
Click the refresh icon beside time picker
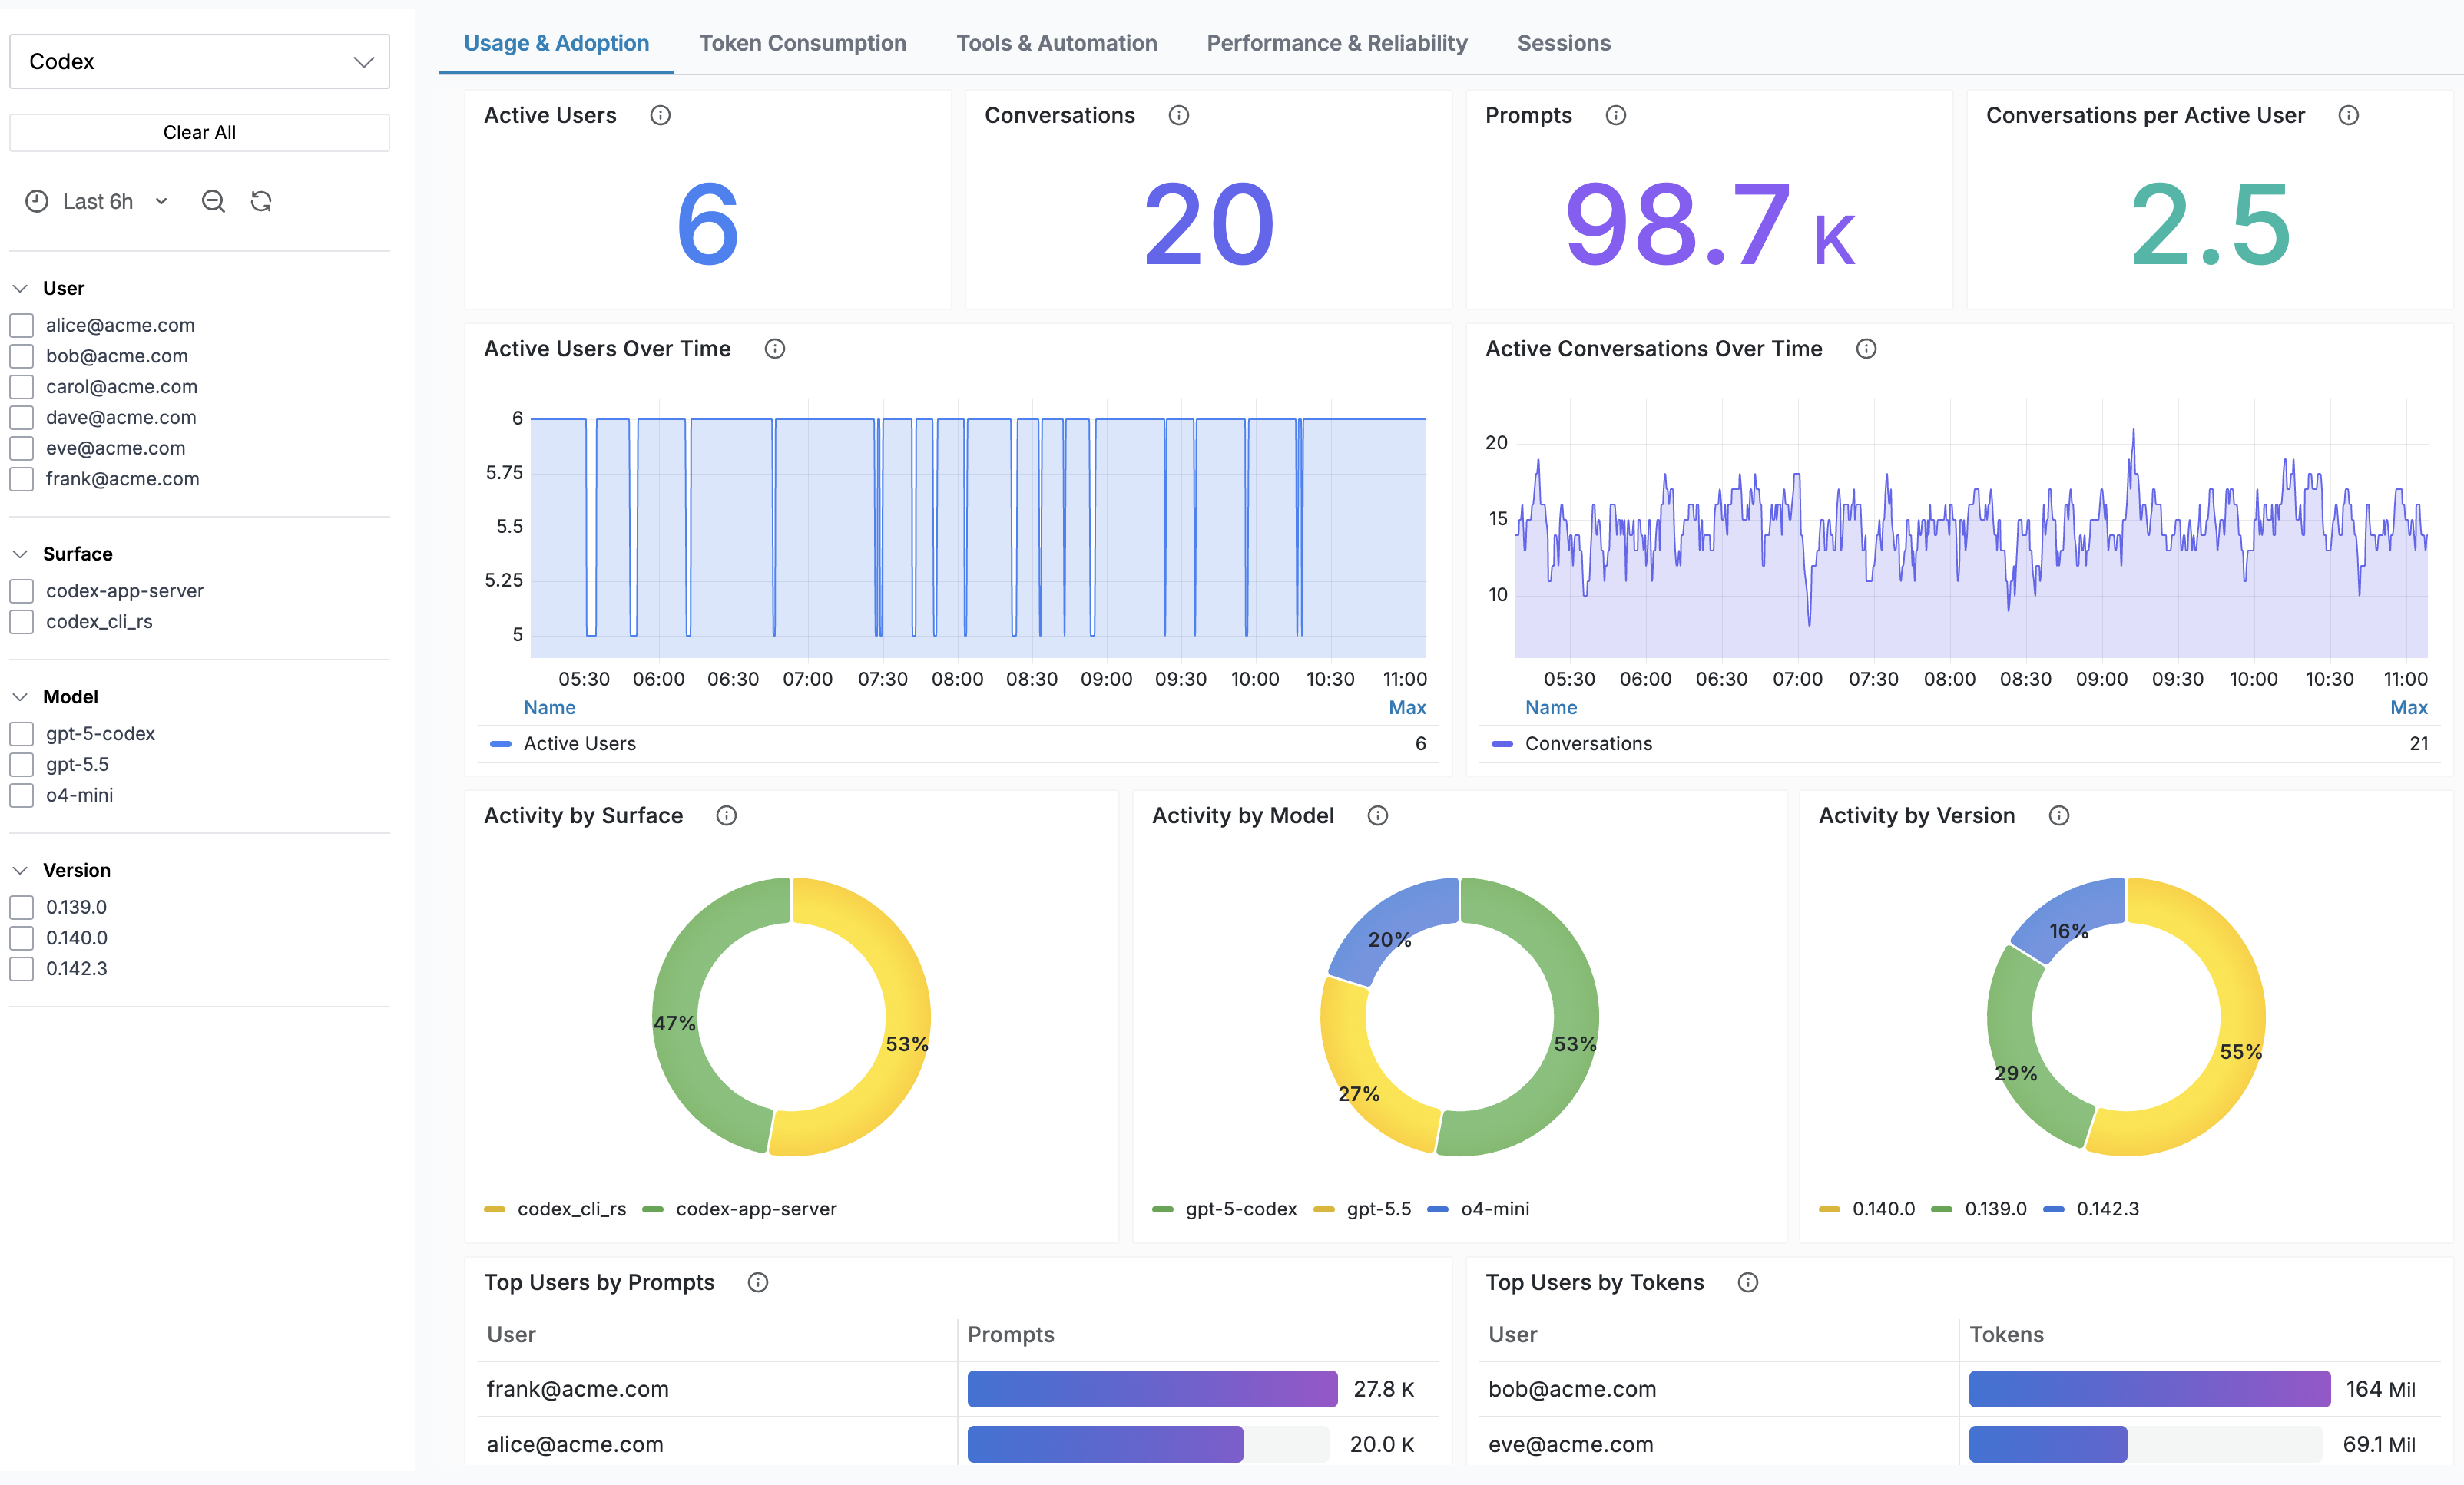261,201
